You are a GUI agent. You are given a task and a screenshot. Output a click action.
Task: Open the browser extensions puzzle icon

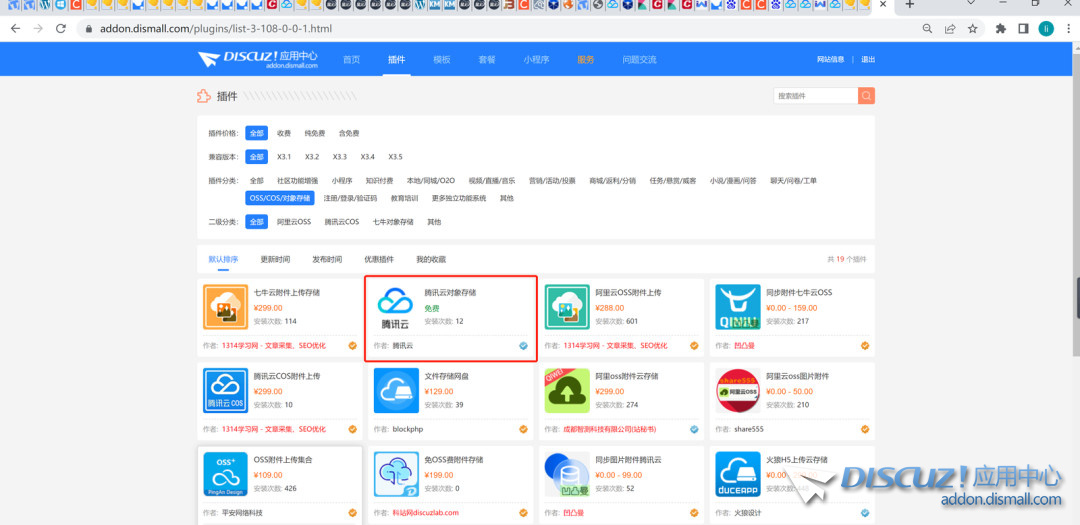(1000, 29)
